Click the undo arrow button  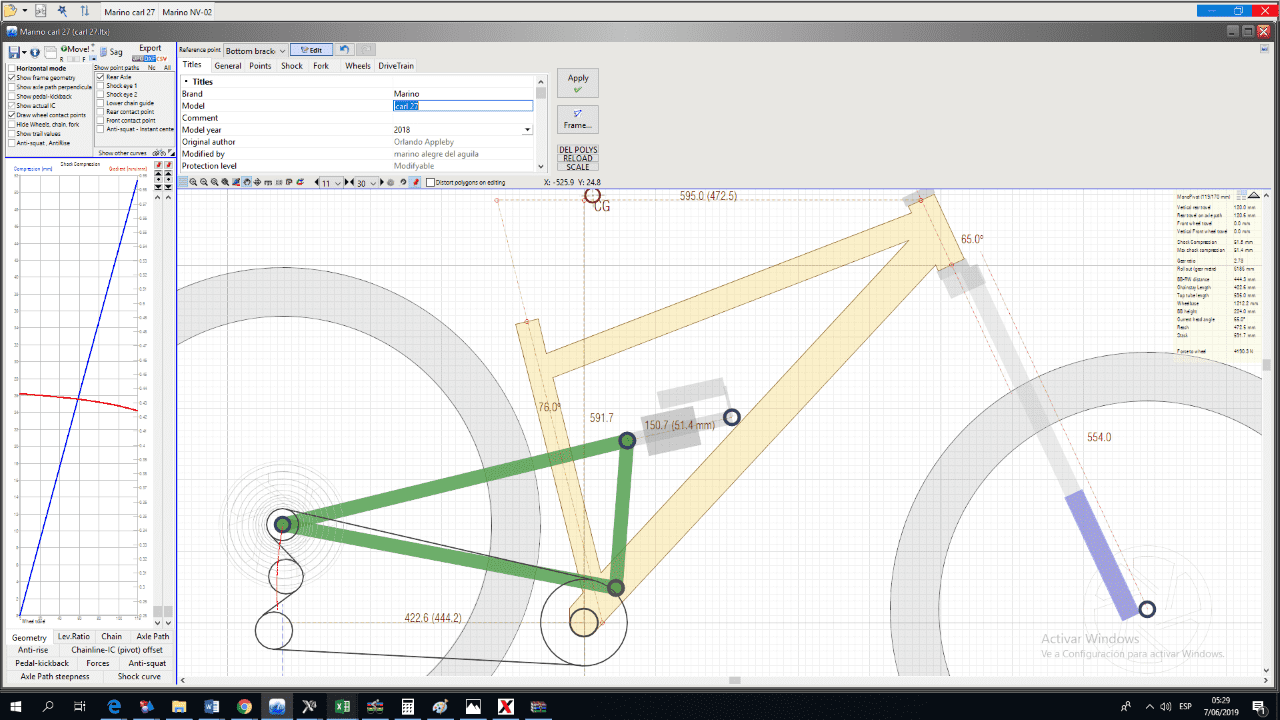tap(345, 50)
